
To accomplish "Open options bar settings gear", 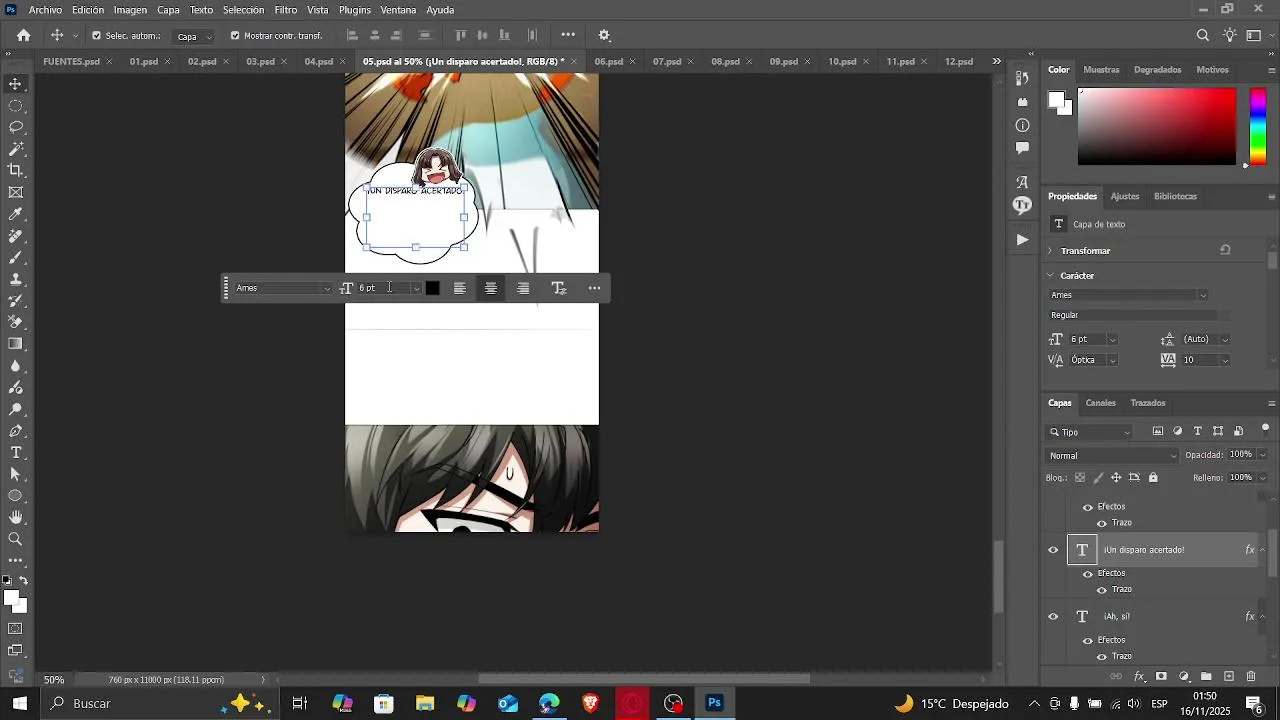I will pos(604,35).
